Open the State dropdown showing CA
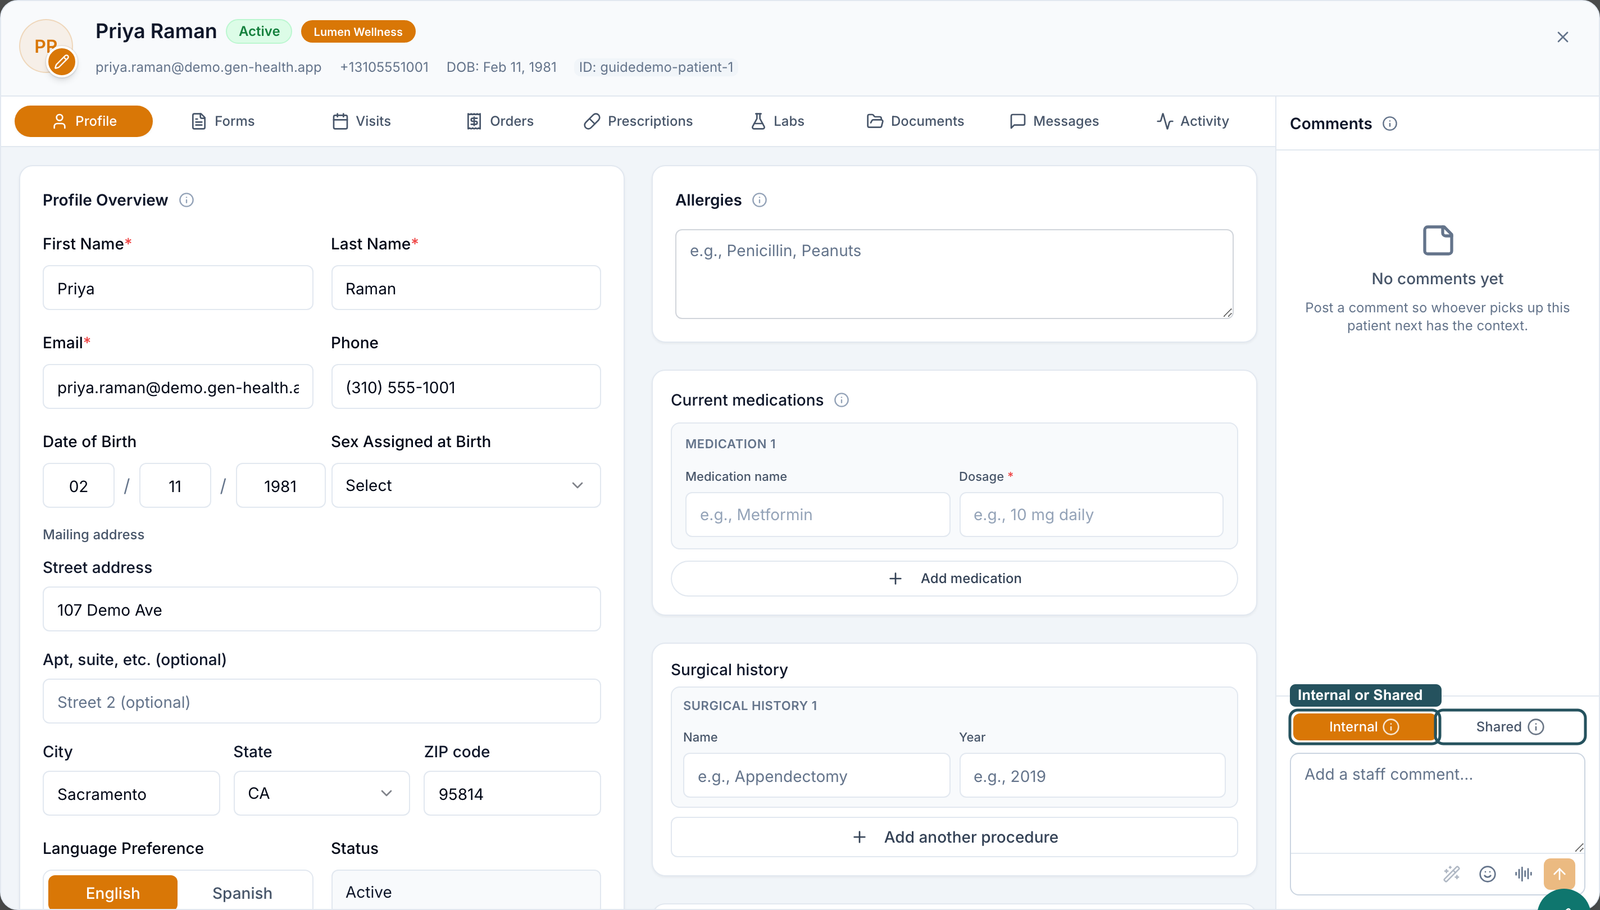Image resolution: width=1600 pixels, height=910 pixels. pyautogui.click(x=321, y=793)
